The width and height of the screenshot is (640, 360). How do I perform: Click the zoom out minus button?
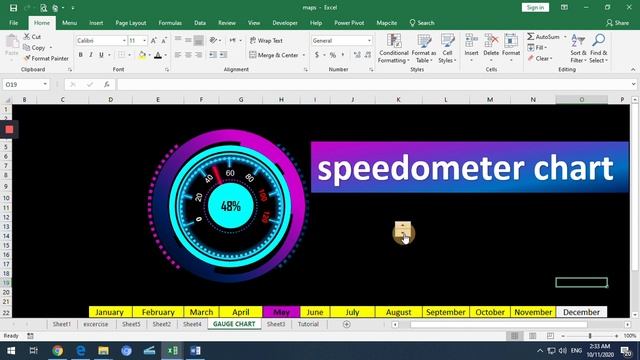(563, 336)
